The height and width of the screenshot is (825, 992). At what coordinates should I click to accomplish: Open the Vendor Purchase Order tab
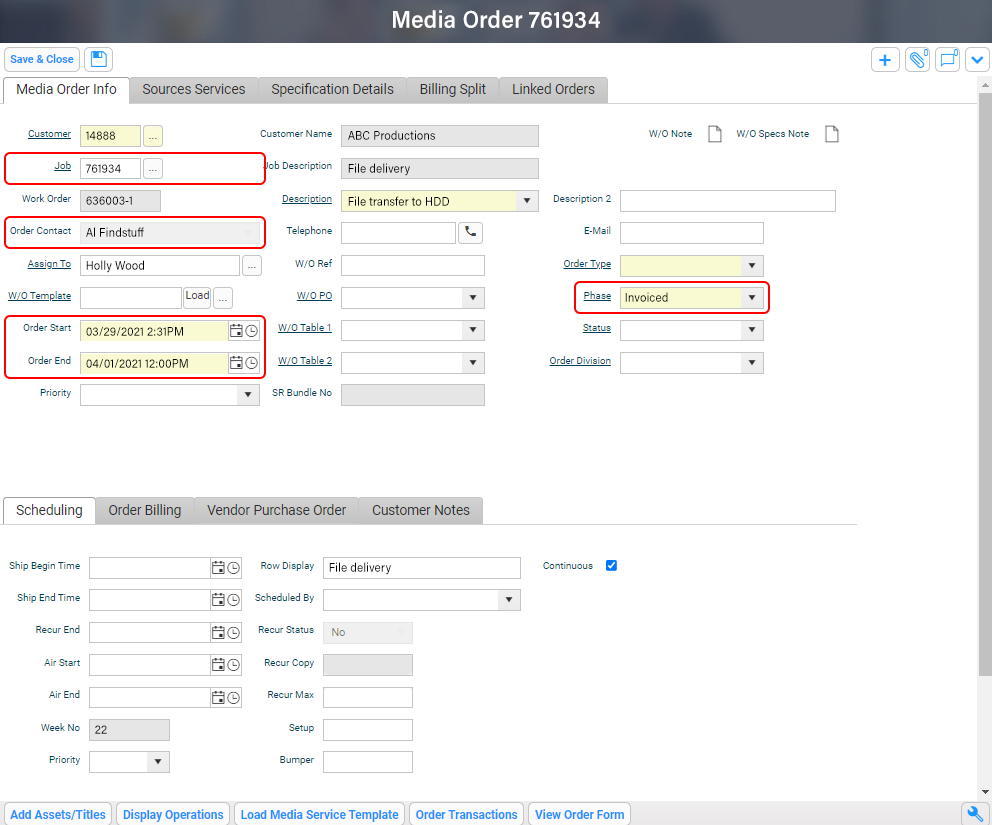[x=276, y=510]
